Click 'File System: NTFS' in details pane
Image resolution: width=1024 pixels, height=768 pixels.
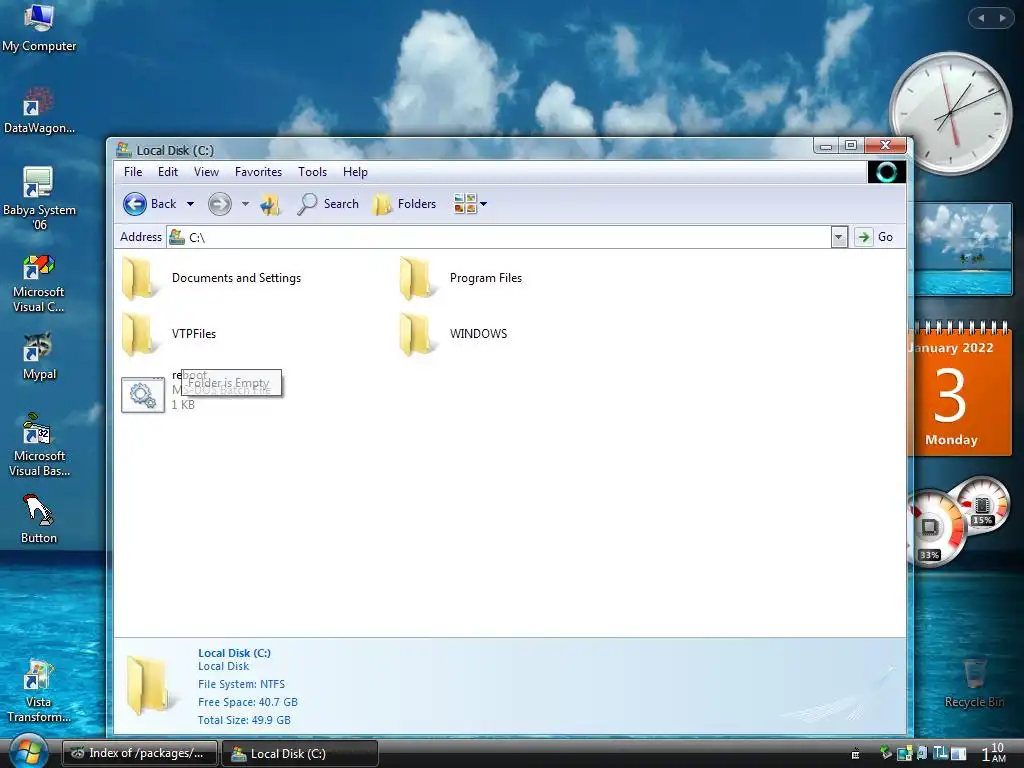coord(242,684)
